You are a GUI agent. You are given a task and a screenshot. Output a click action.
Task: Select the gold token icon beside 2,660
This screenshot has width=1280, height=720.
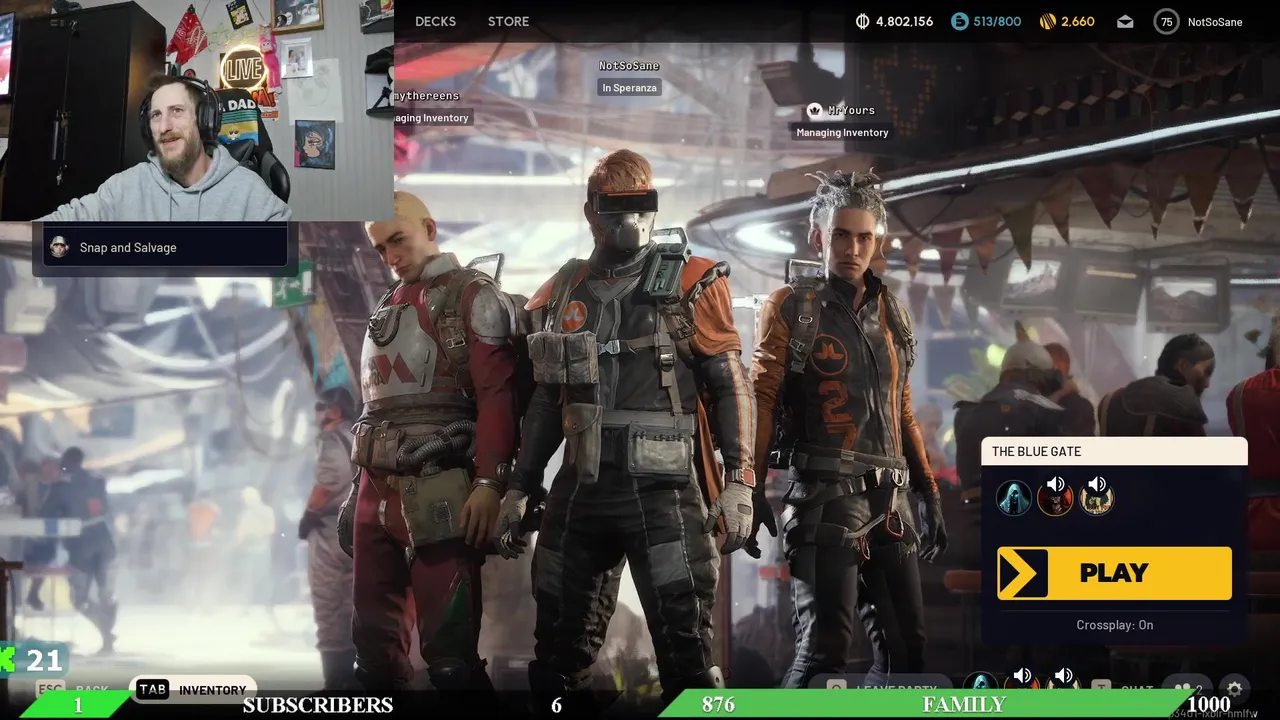1048,21
